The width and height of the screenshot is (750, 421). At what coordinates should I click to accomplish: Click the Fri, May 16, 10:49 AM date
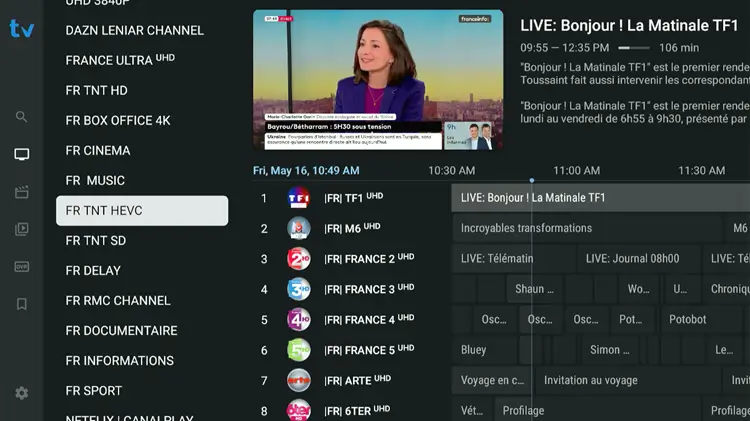pos(306,170)
